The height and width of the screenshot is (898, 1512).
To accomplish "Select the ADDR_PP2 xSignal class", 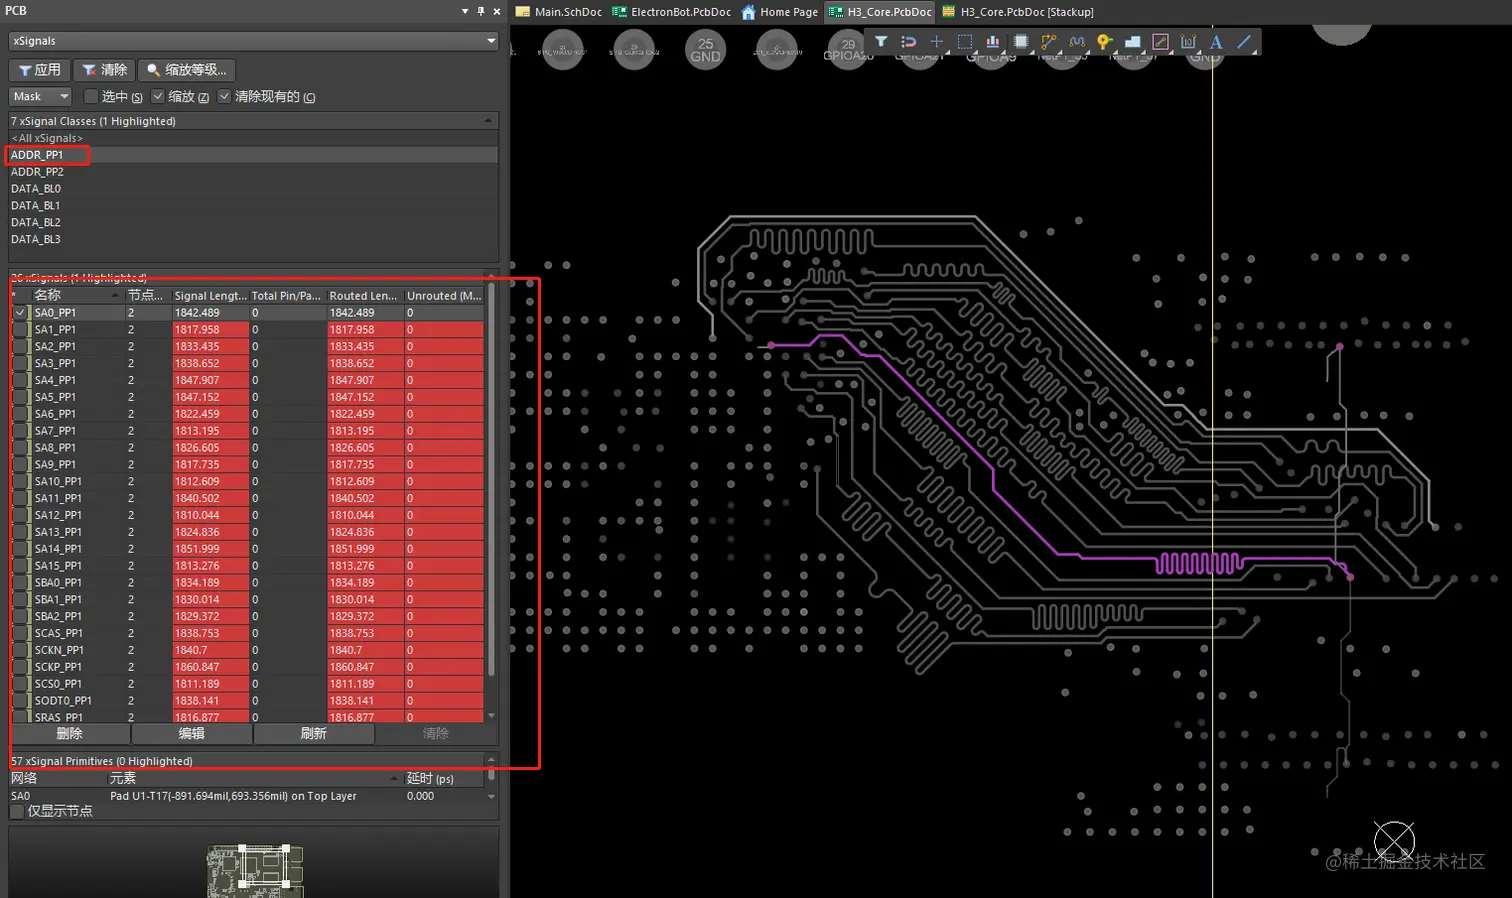I will (253, 172).
